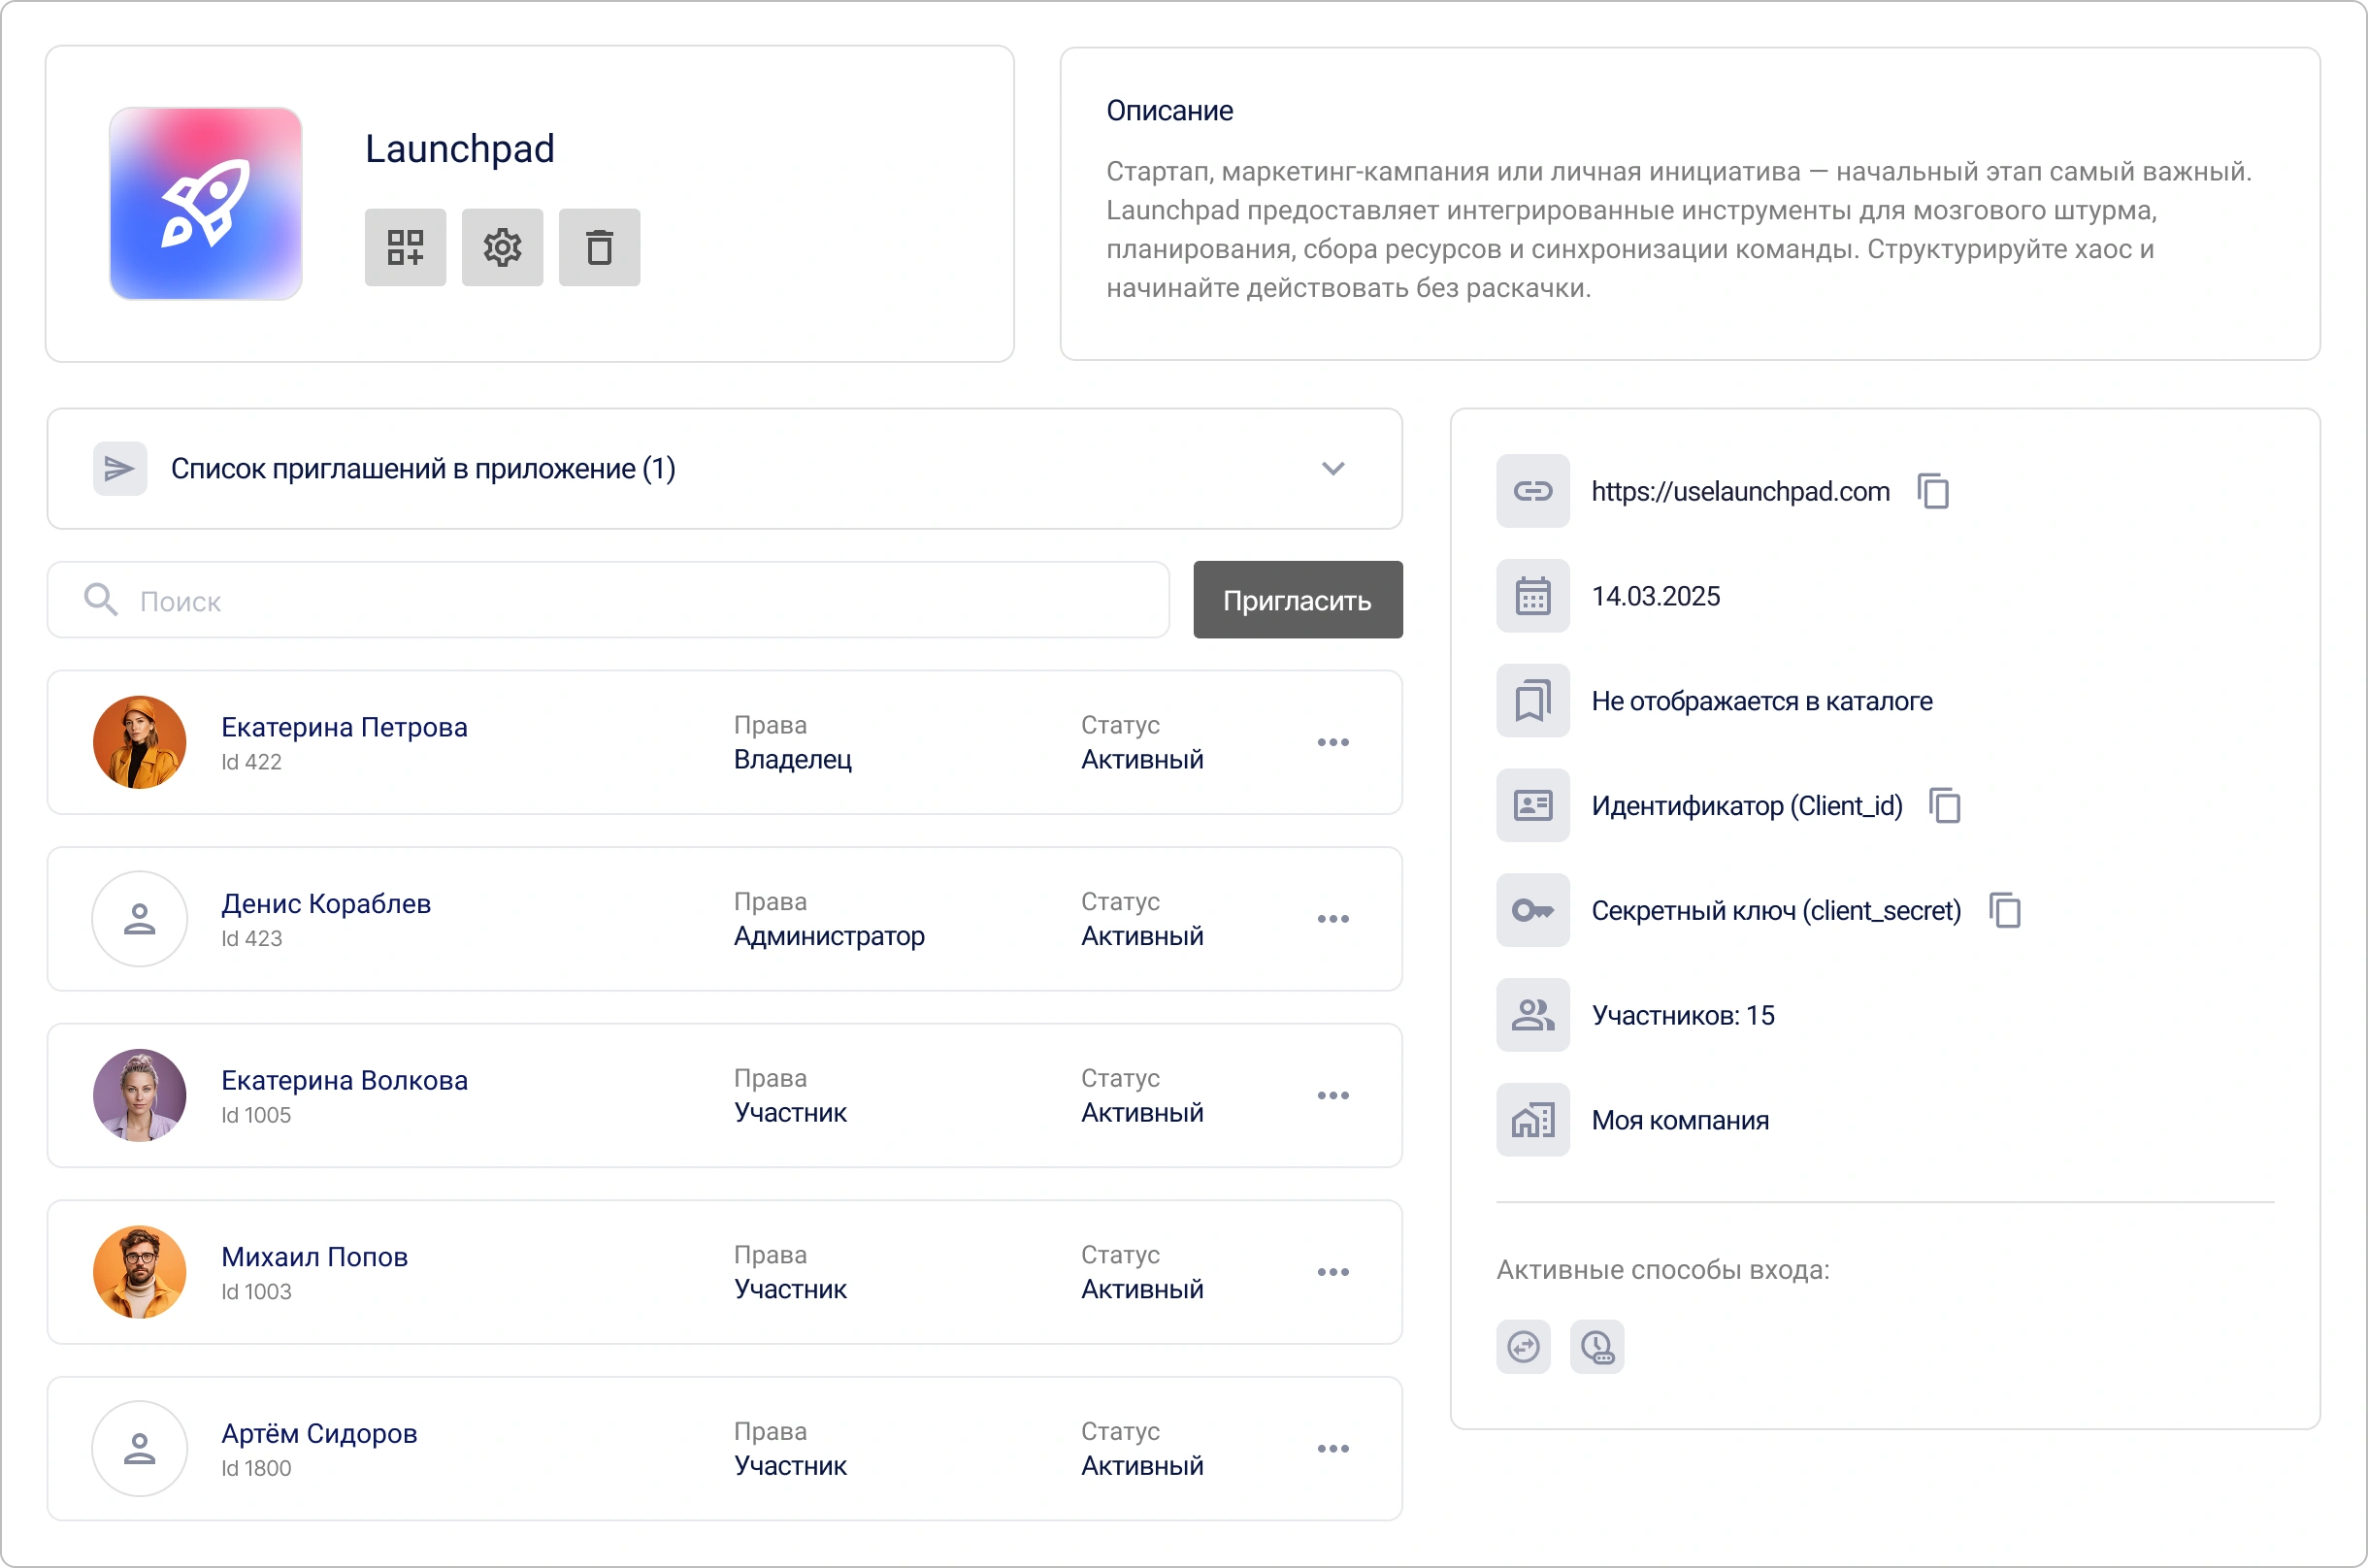Copy the client_secret secret key icon
The height and width of the screenshot is (1568, 2368).
2004,910
